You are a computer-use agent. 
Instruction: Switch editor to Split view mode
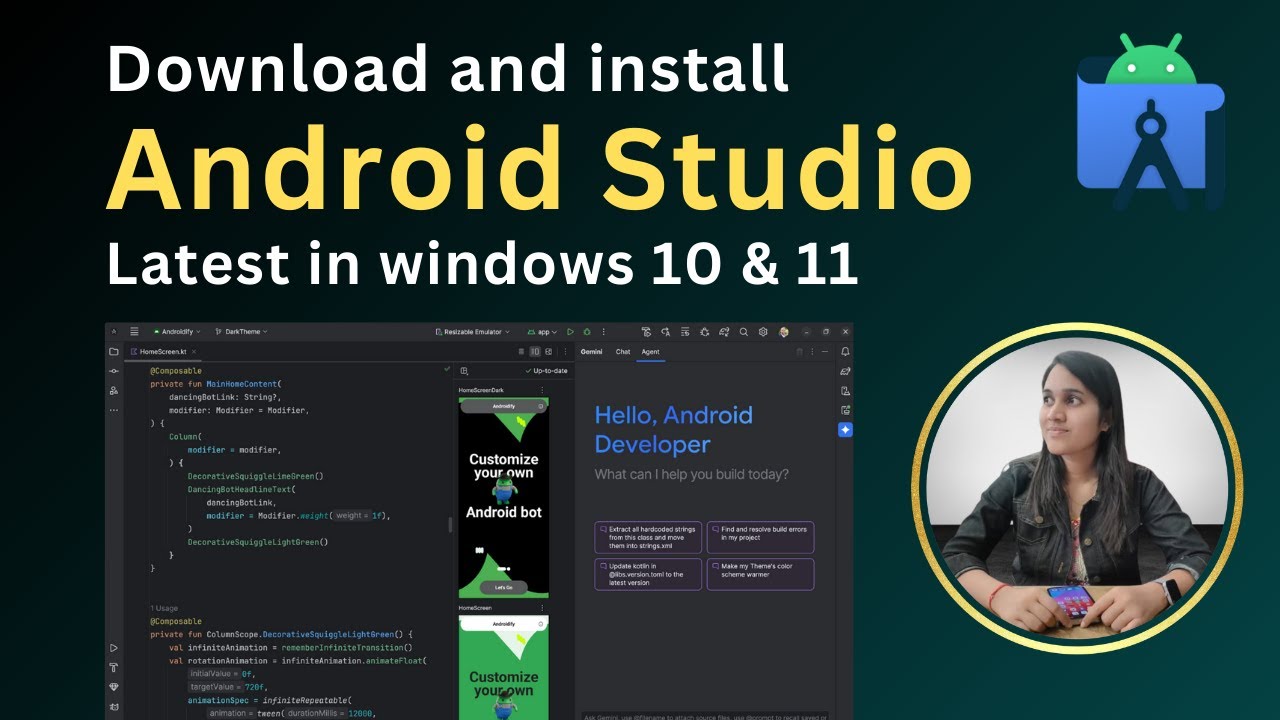pyautogui.click(x=535, y=352)
